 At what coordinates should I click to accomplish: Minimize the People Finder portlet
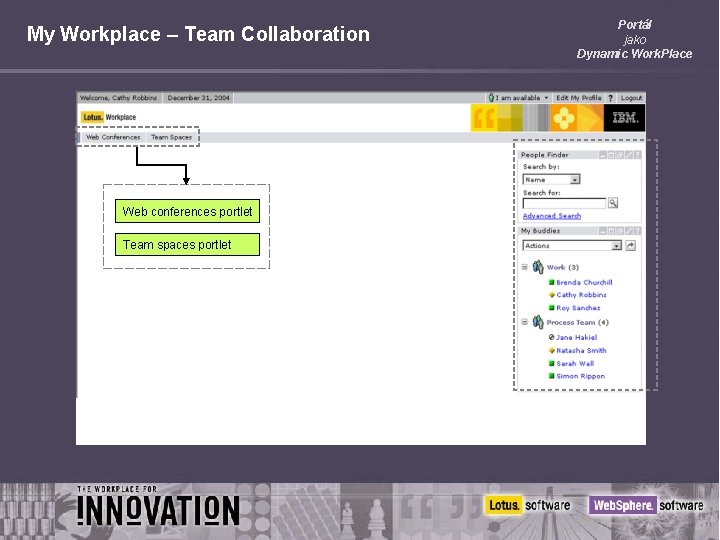(x=603, y=155)
